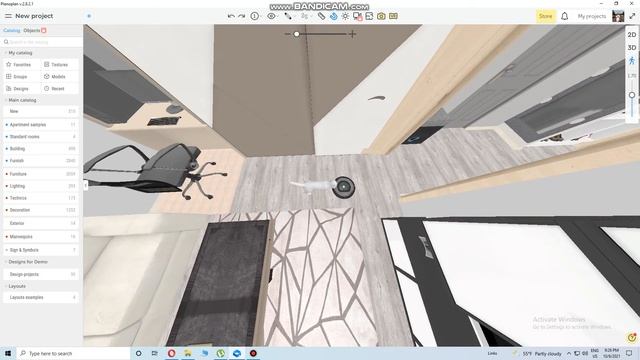Open Layouts examples item

(42, 298)
